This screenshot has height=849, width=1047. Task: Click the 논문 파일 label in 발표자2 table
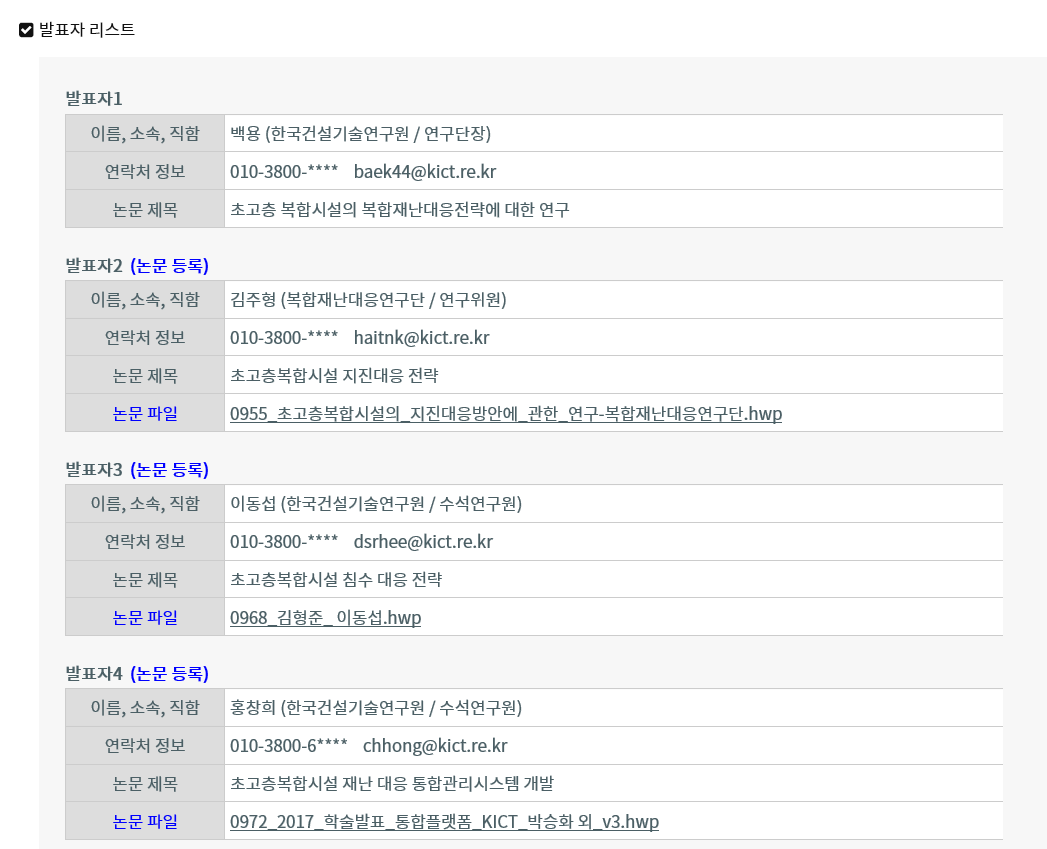click(145, 413)
